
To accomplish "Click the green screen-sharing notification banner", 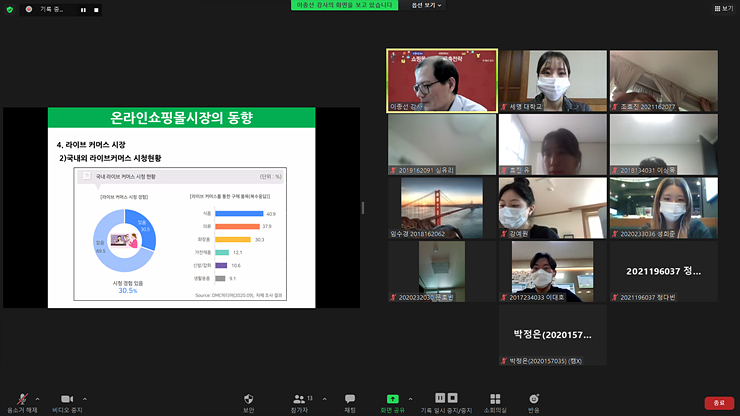I will tap(345, 5).
